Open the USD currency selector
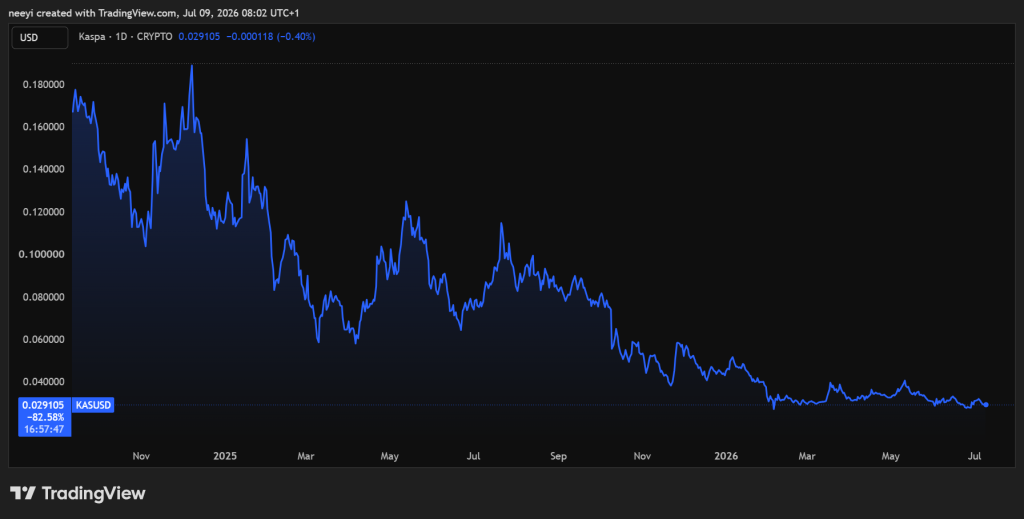The height and width of the screenshot is (519, 1024). tap(40, 37)
